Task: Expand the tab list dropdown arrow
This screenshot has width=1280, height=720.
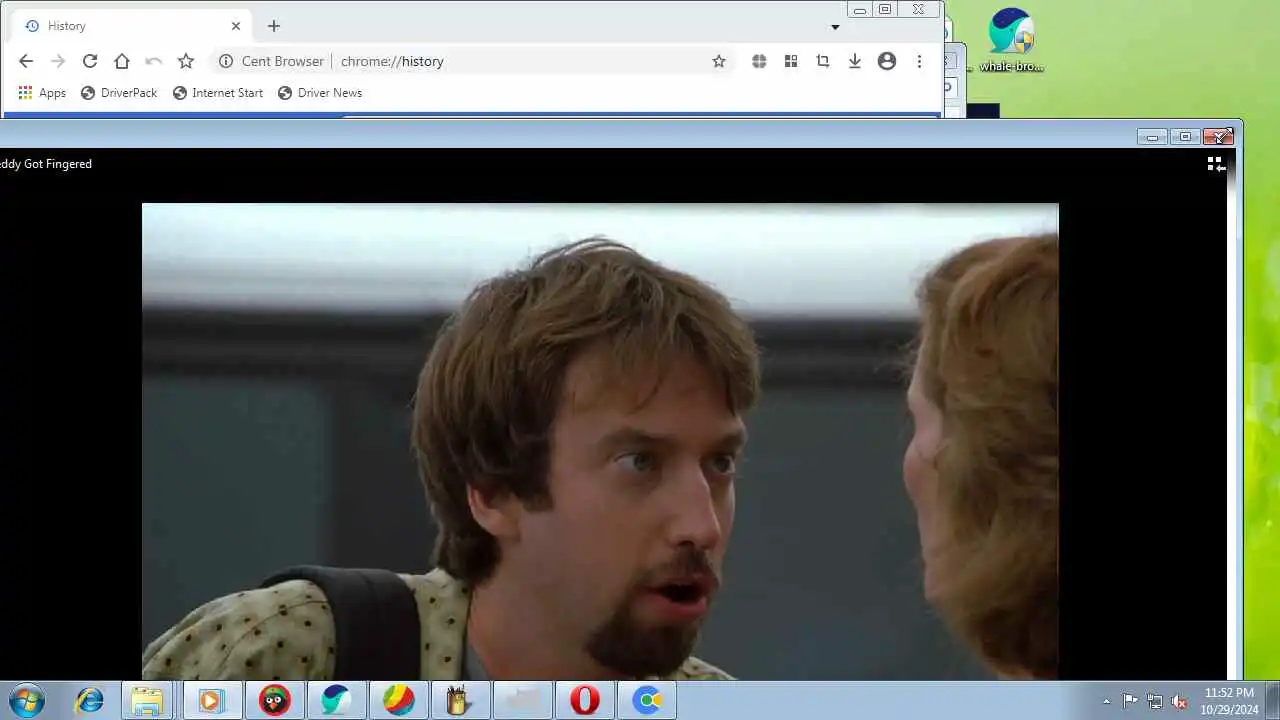Action: point(835,27)
